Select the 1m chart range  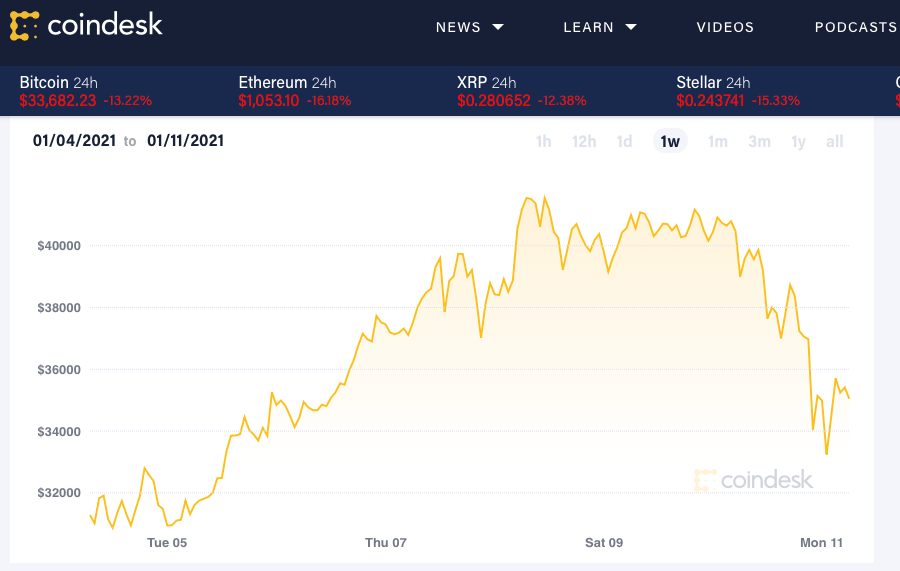[x=717, y=141]
